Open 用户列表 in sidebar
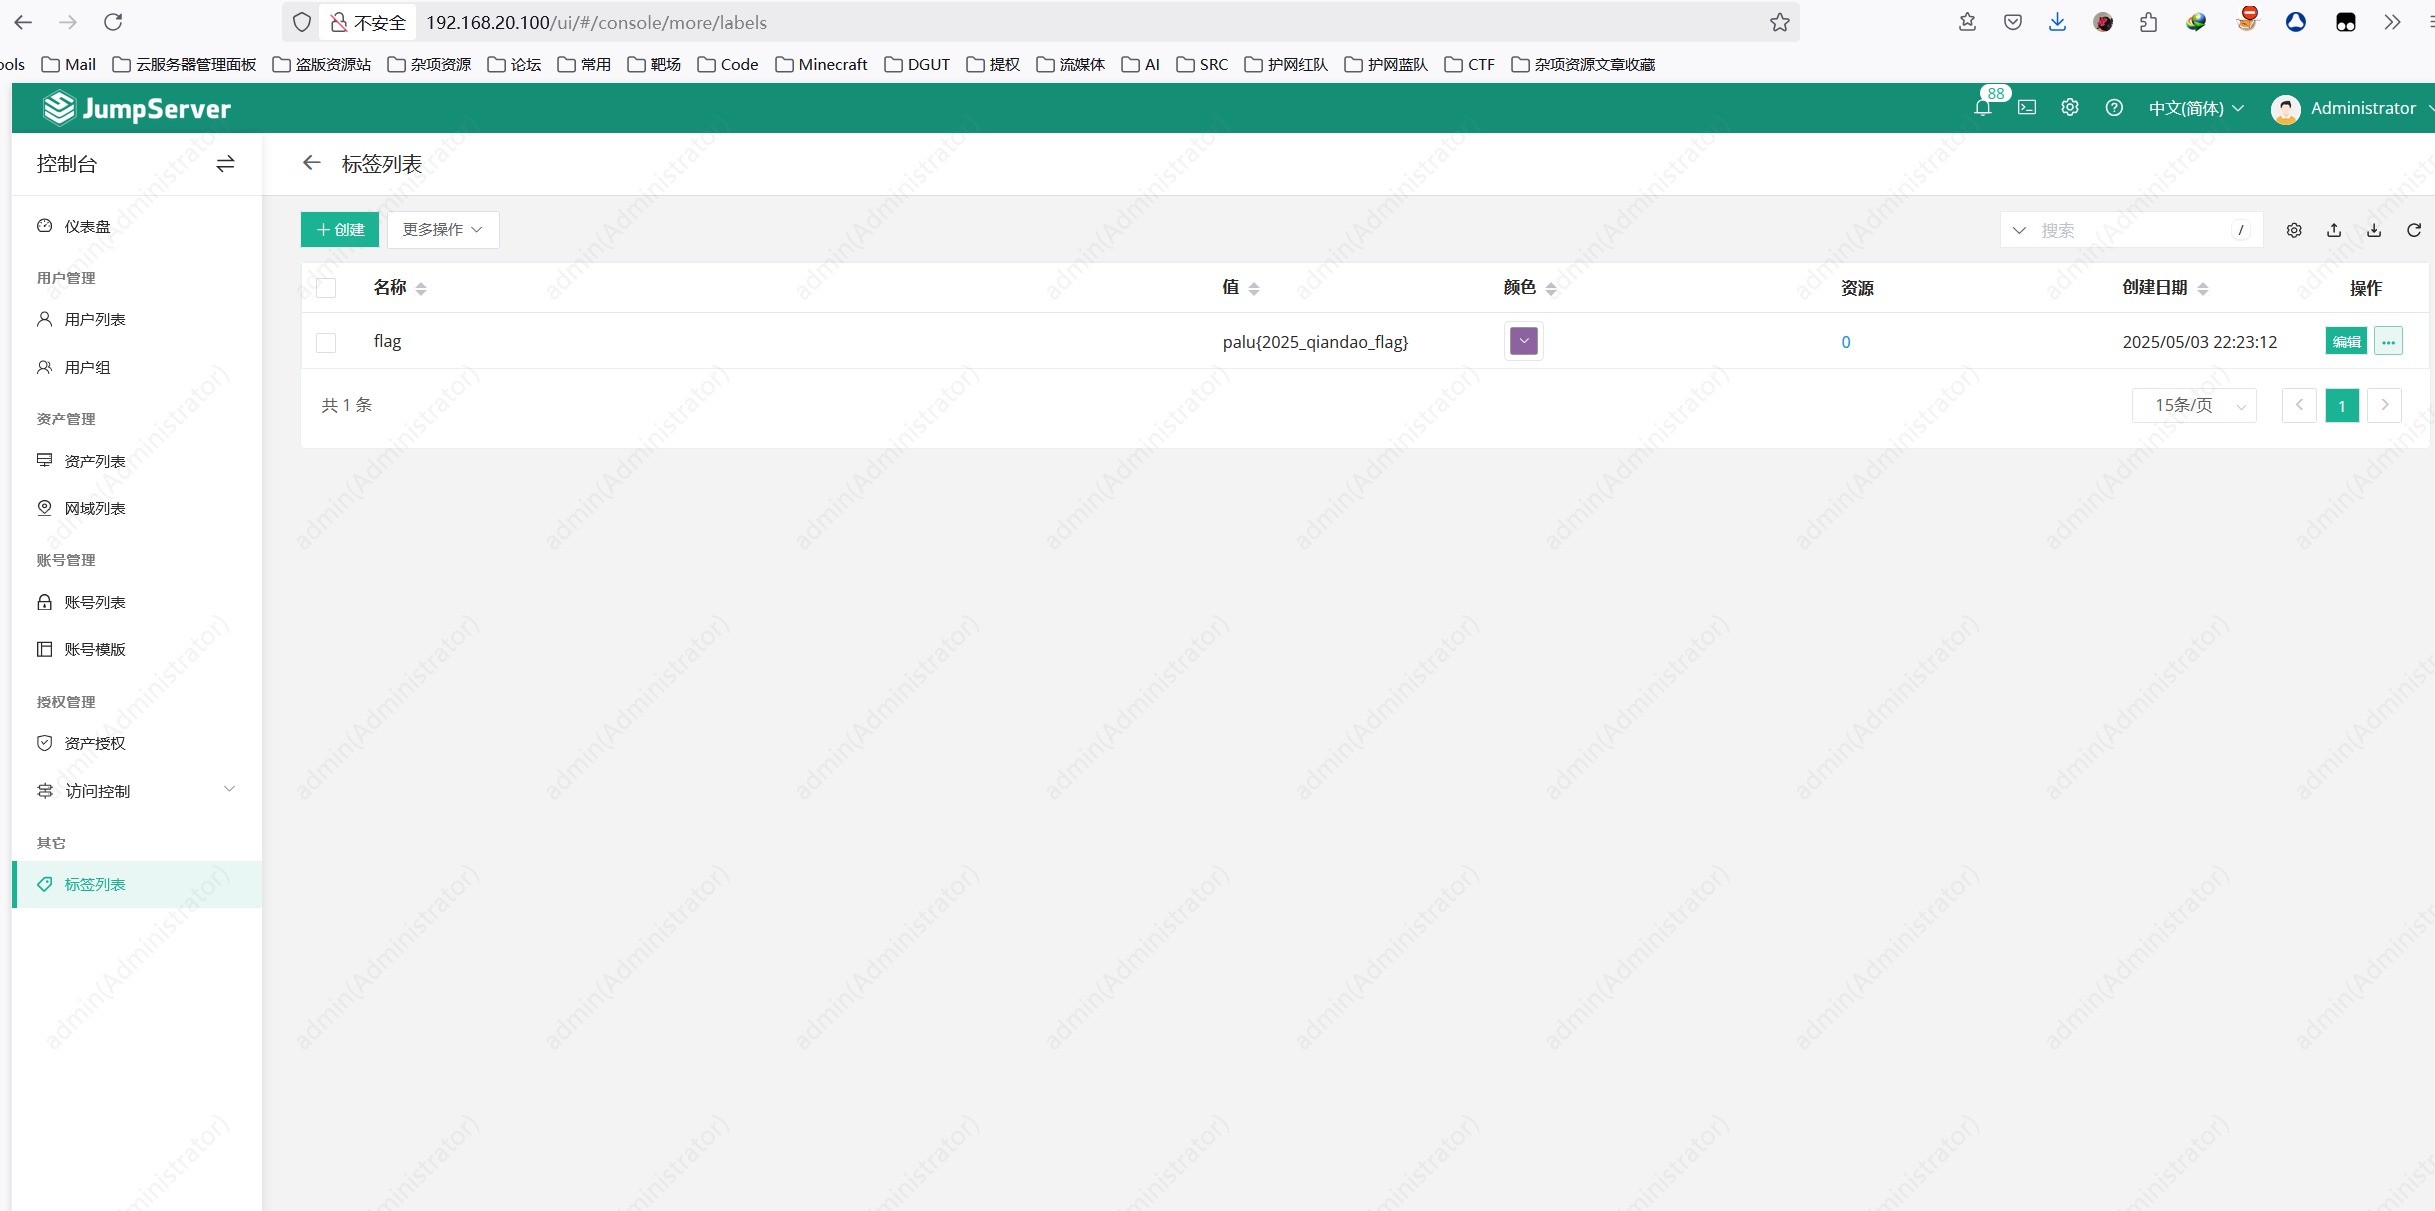2435x1211 pixels. coord(95,319)
